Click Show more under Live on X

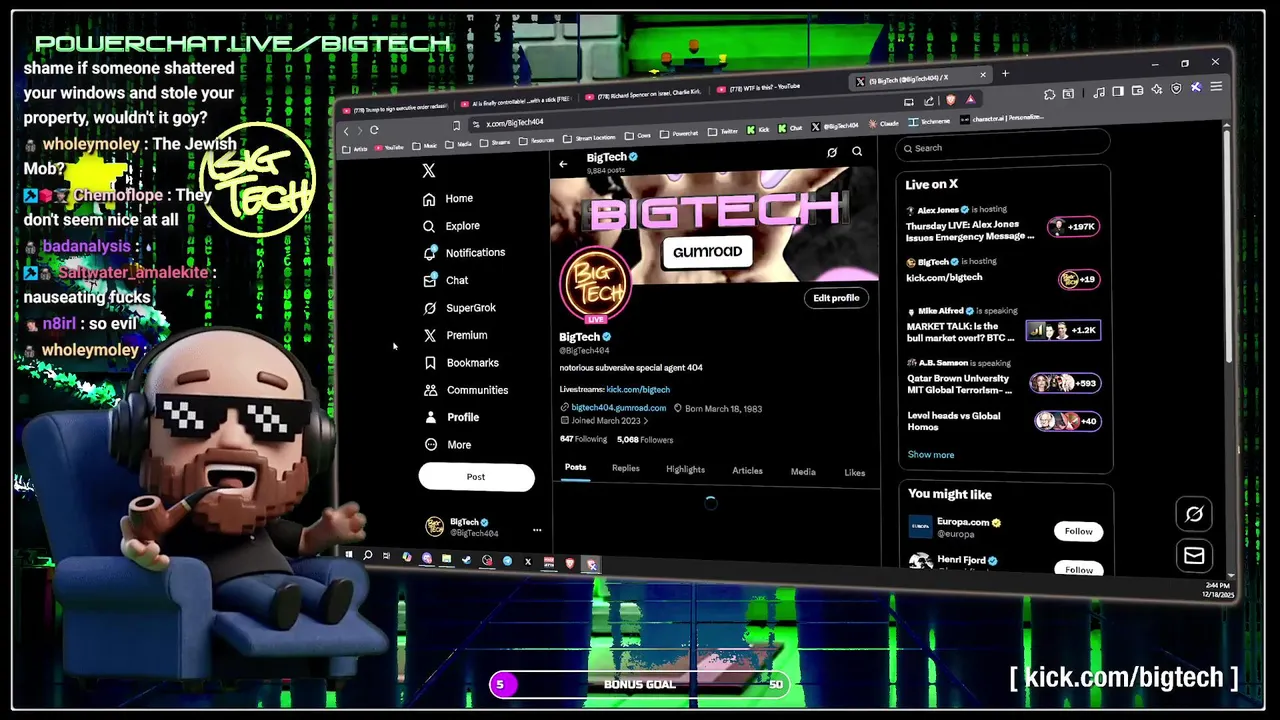coord(930,455)
